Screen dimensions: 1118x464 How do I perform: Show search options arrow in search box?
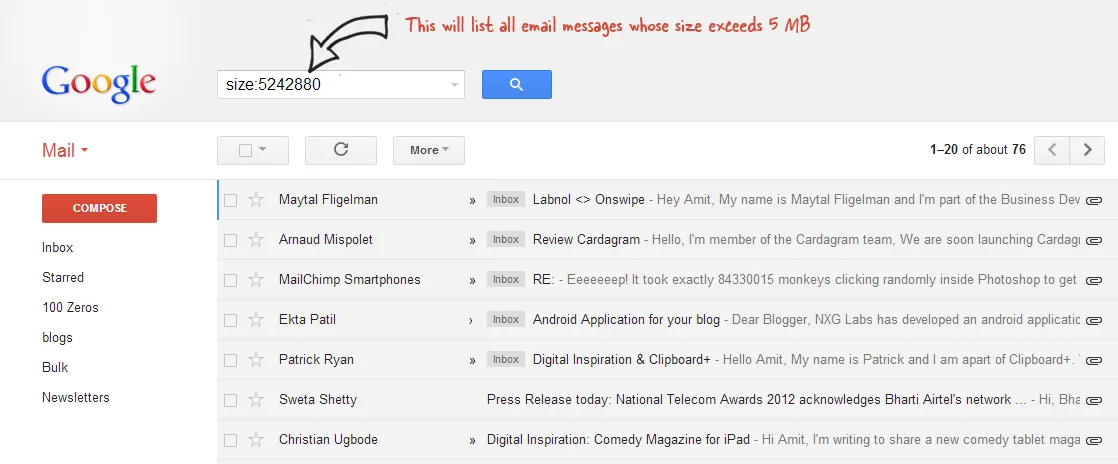click(x=455, y=85)
